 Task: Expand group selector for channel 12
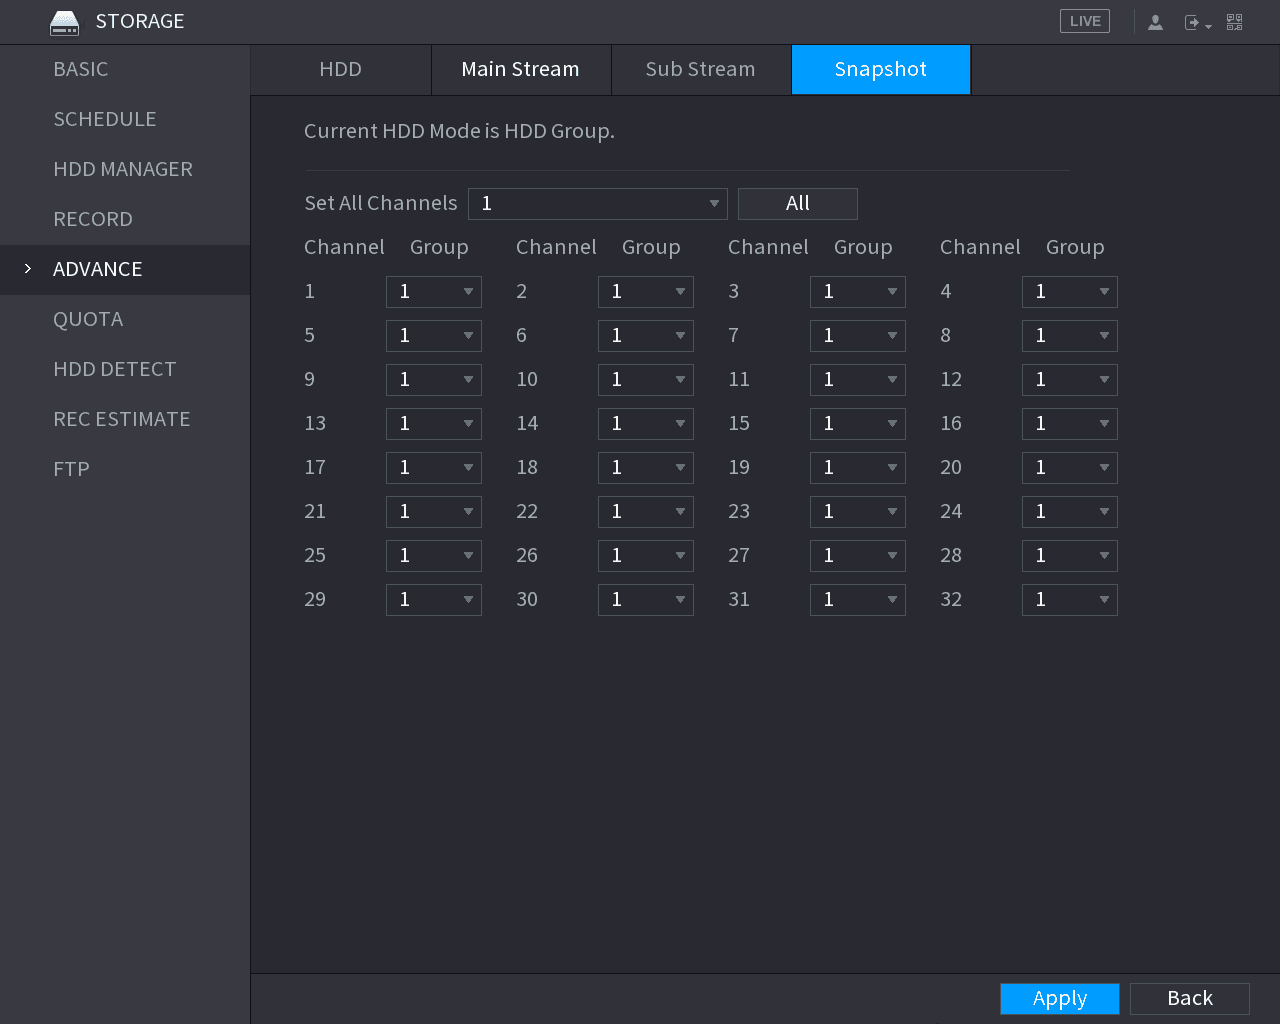pyautogui.click(x=1070, y=379)
